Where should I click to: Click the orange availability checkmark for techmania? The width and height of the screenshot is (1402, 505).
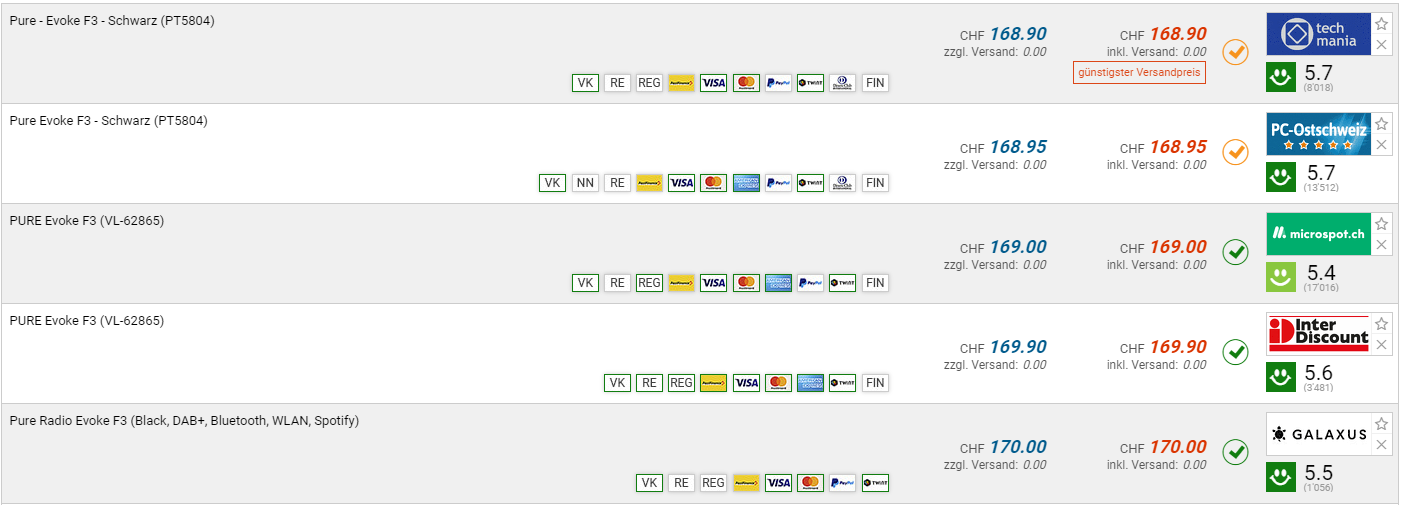tap(1236, 52)
